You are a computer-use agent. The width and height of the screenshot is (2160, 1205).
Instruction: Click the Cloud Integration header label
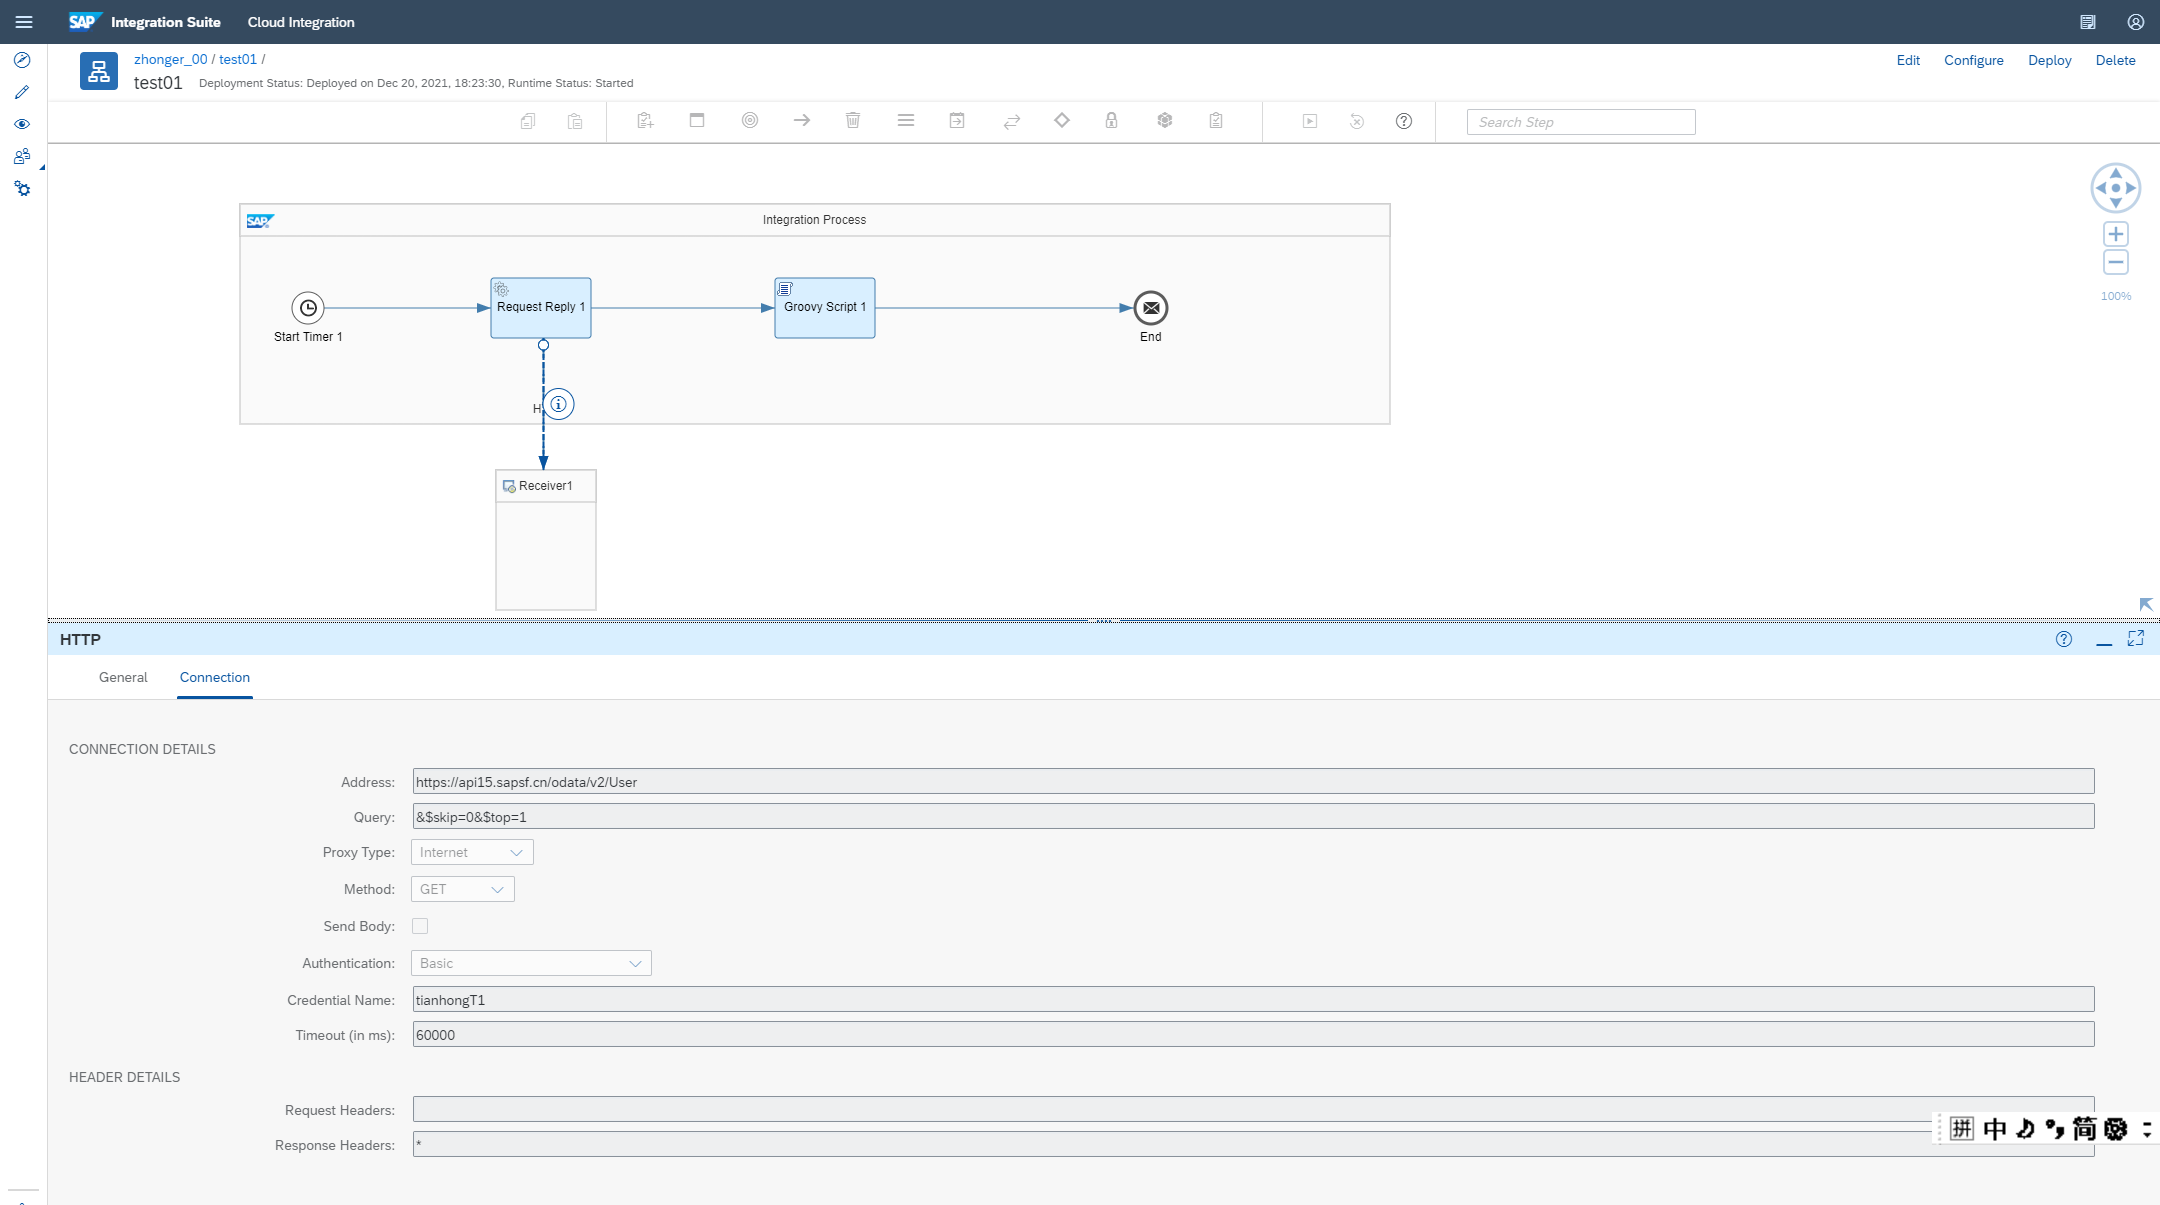[x=301, y=22]
